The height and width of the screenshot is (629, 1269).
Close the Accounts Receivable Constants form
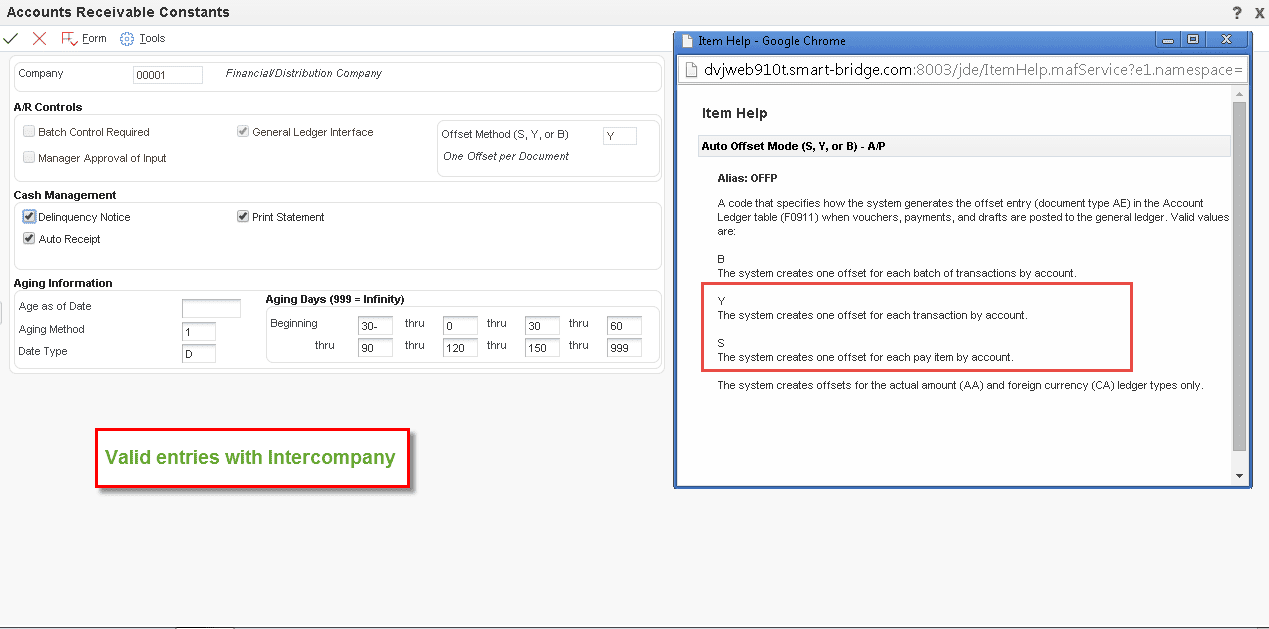(1259, 12)
